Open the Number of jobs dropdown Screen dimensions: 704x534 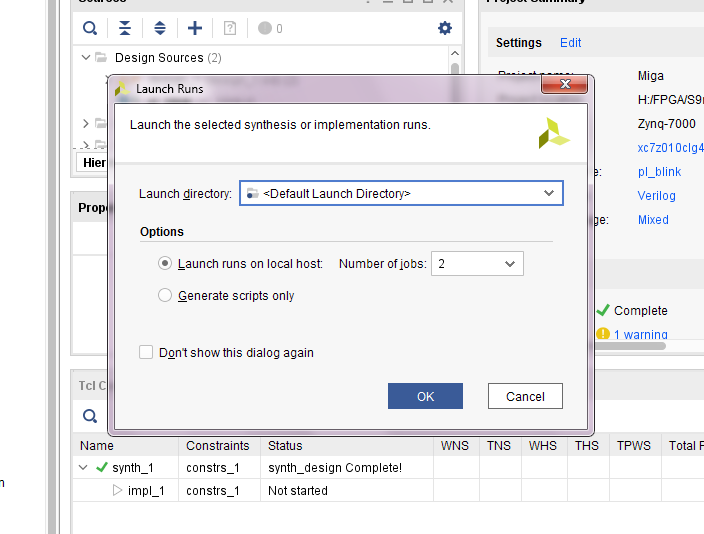click(510, 264)
